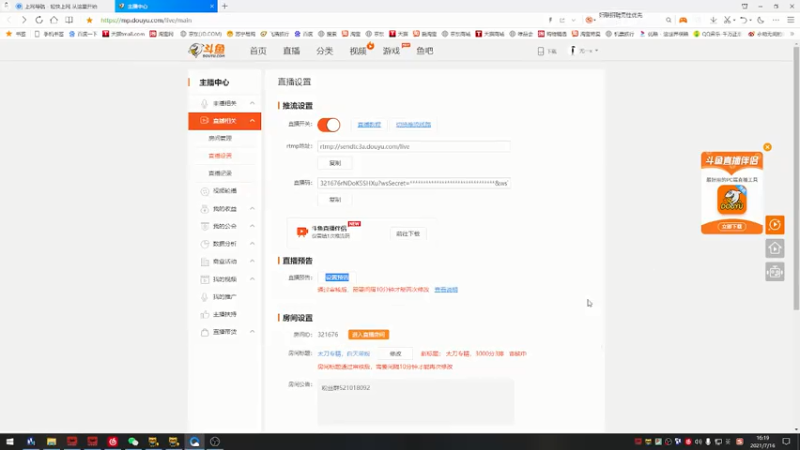Open the 直播记录 sidebar sub-item
The height and width of the screenshot is (450, 800).
point(220,173)
